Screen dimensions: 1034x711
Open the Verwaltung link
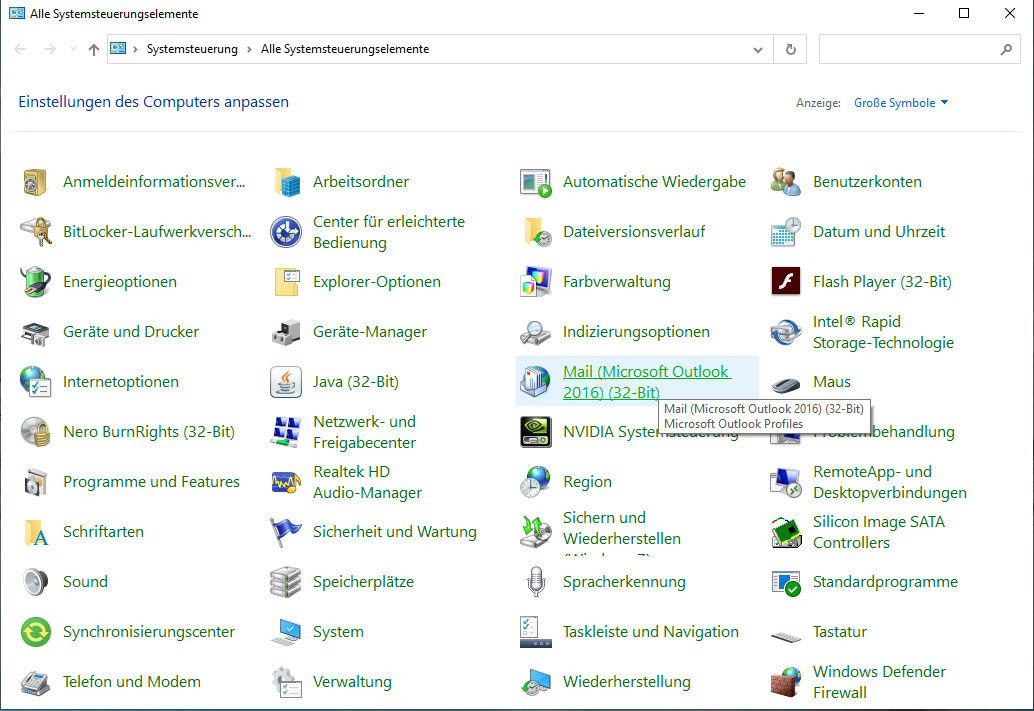click(x=352, y=682)
